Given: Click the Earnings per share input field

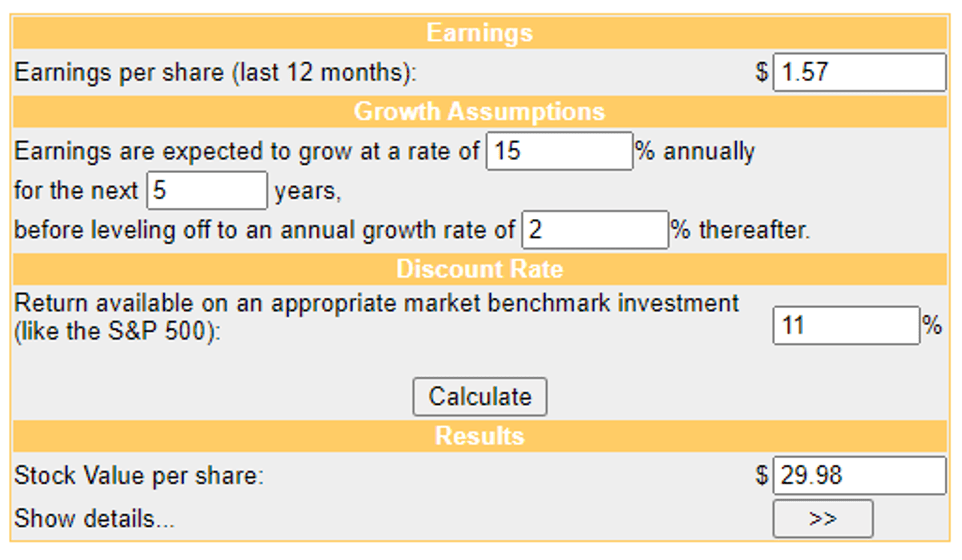Looking at the screenshot, I should coord(858,72).
